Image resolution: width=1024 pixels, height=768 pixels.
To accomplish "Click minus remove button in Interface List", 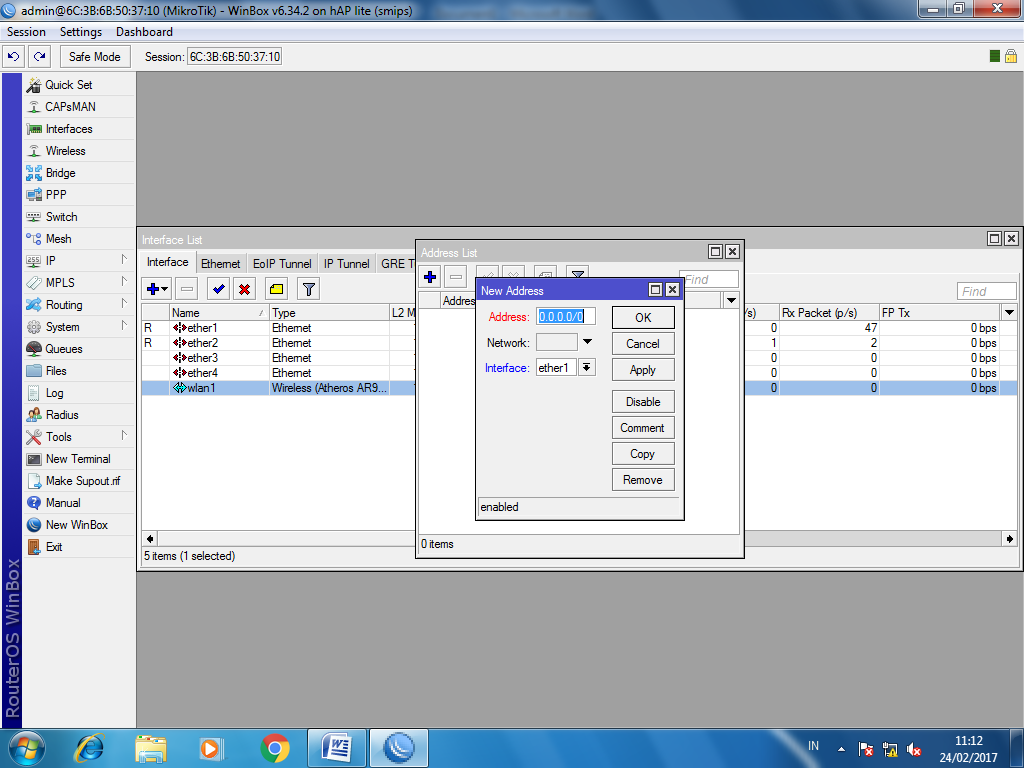I will (187, 289).
